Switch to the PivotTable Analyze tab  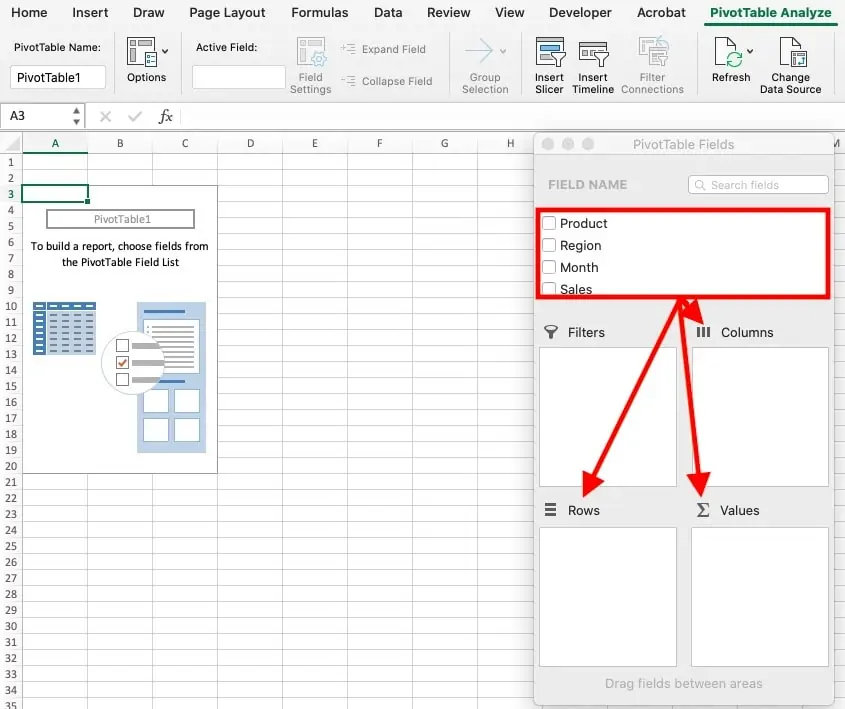[x=770, y=13]
